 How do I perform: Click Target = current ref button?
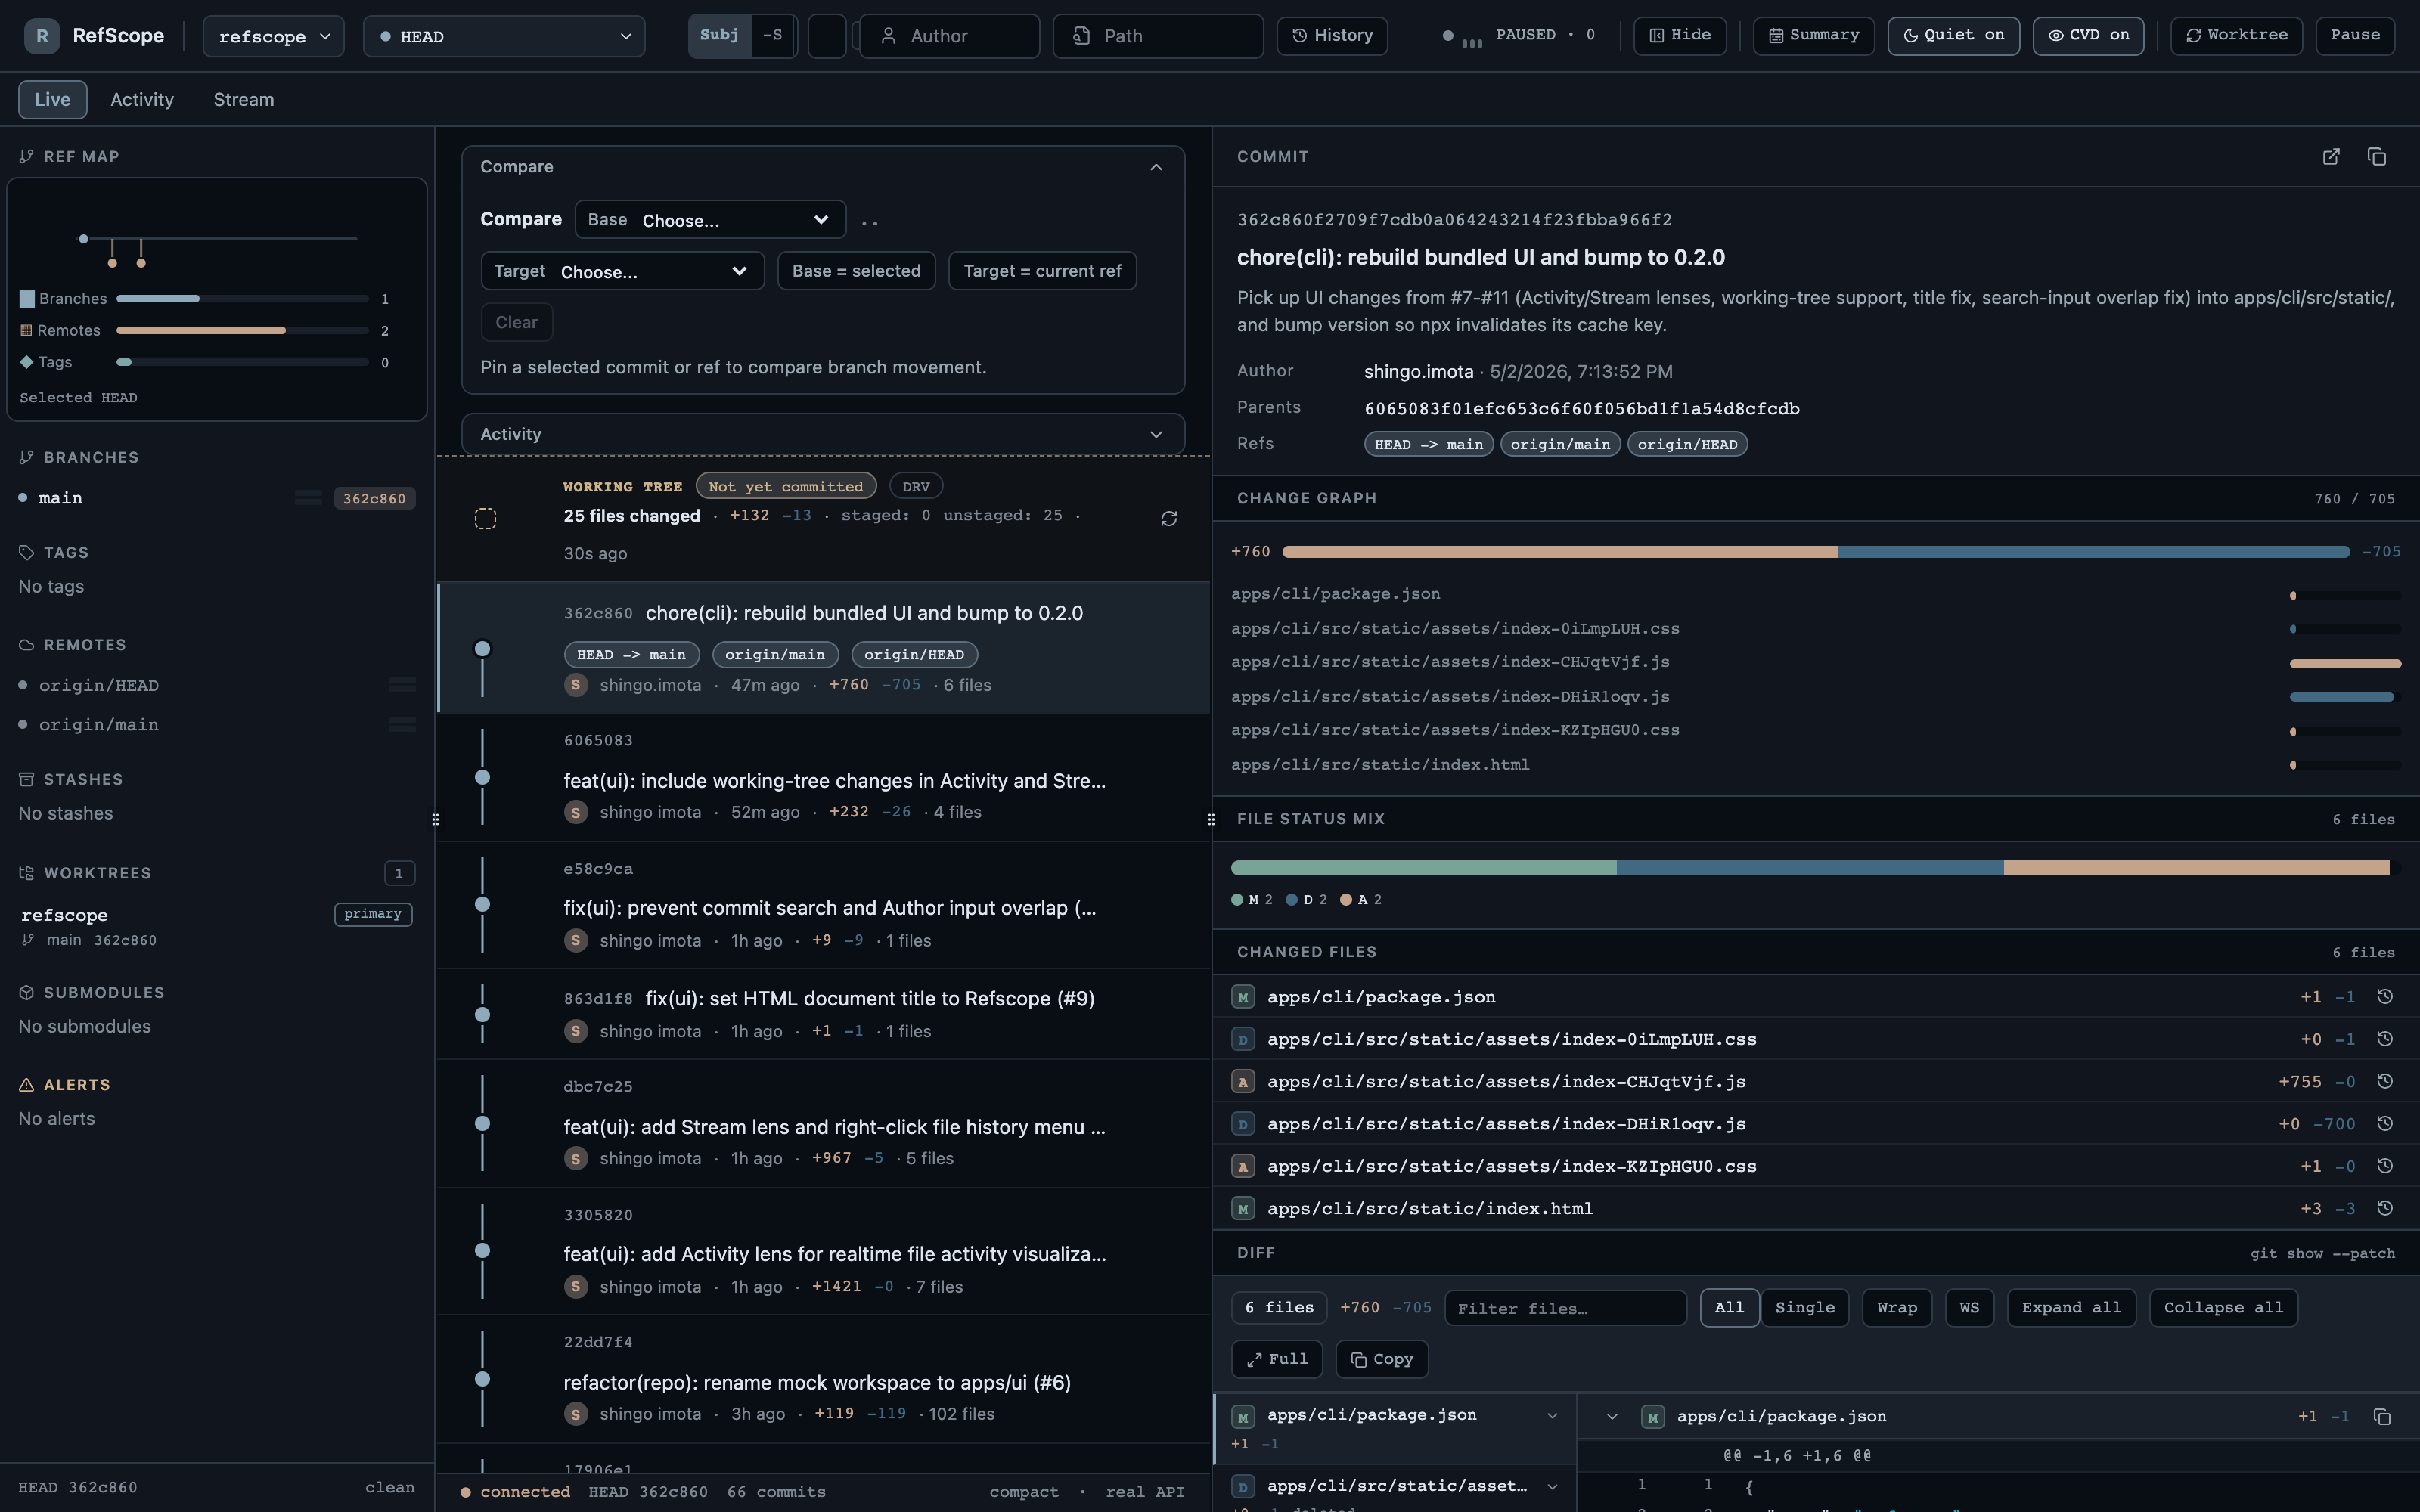click(1042, 271)
